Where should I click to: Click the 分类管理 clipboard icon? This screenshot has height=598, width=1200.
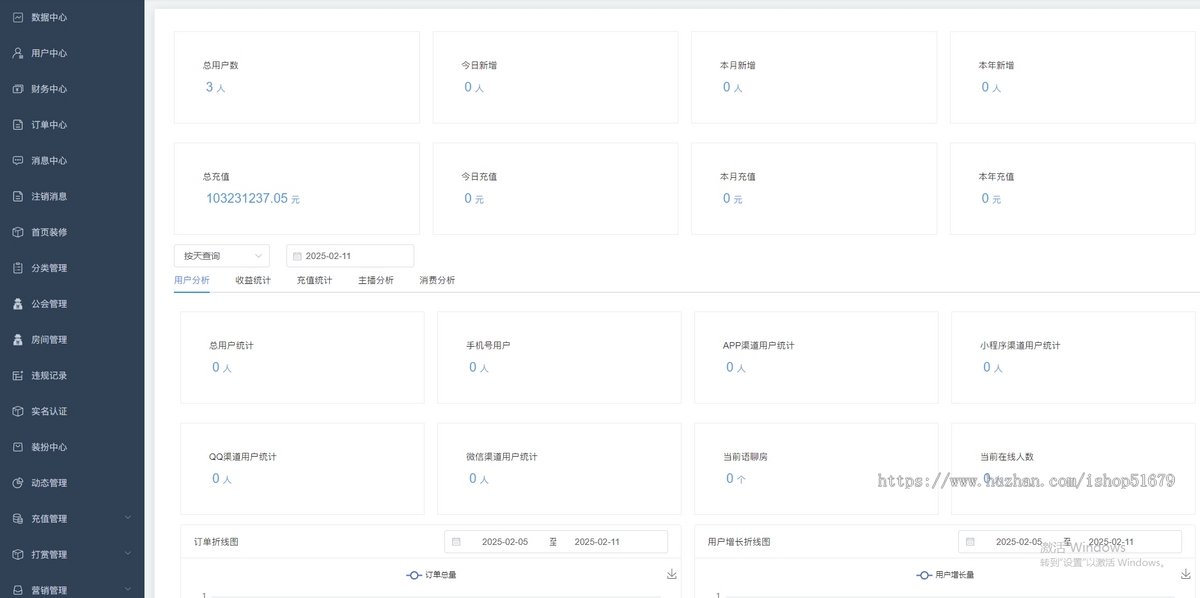[x=18, y=268]
